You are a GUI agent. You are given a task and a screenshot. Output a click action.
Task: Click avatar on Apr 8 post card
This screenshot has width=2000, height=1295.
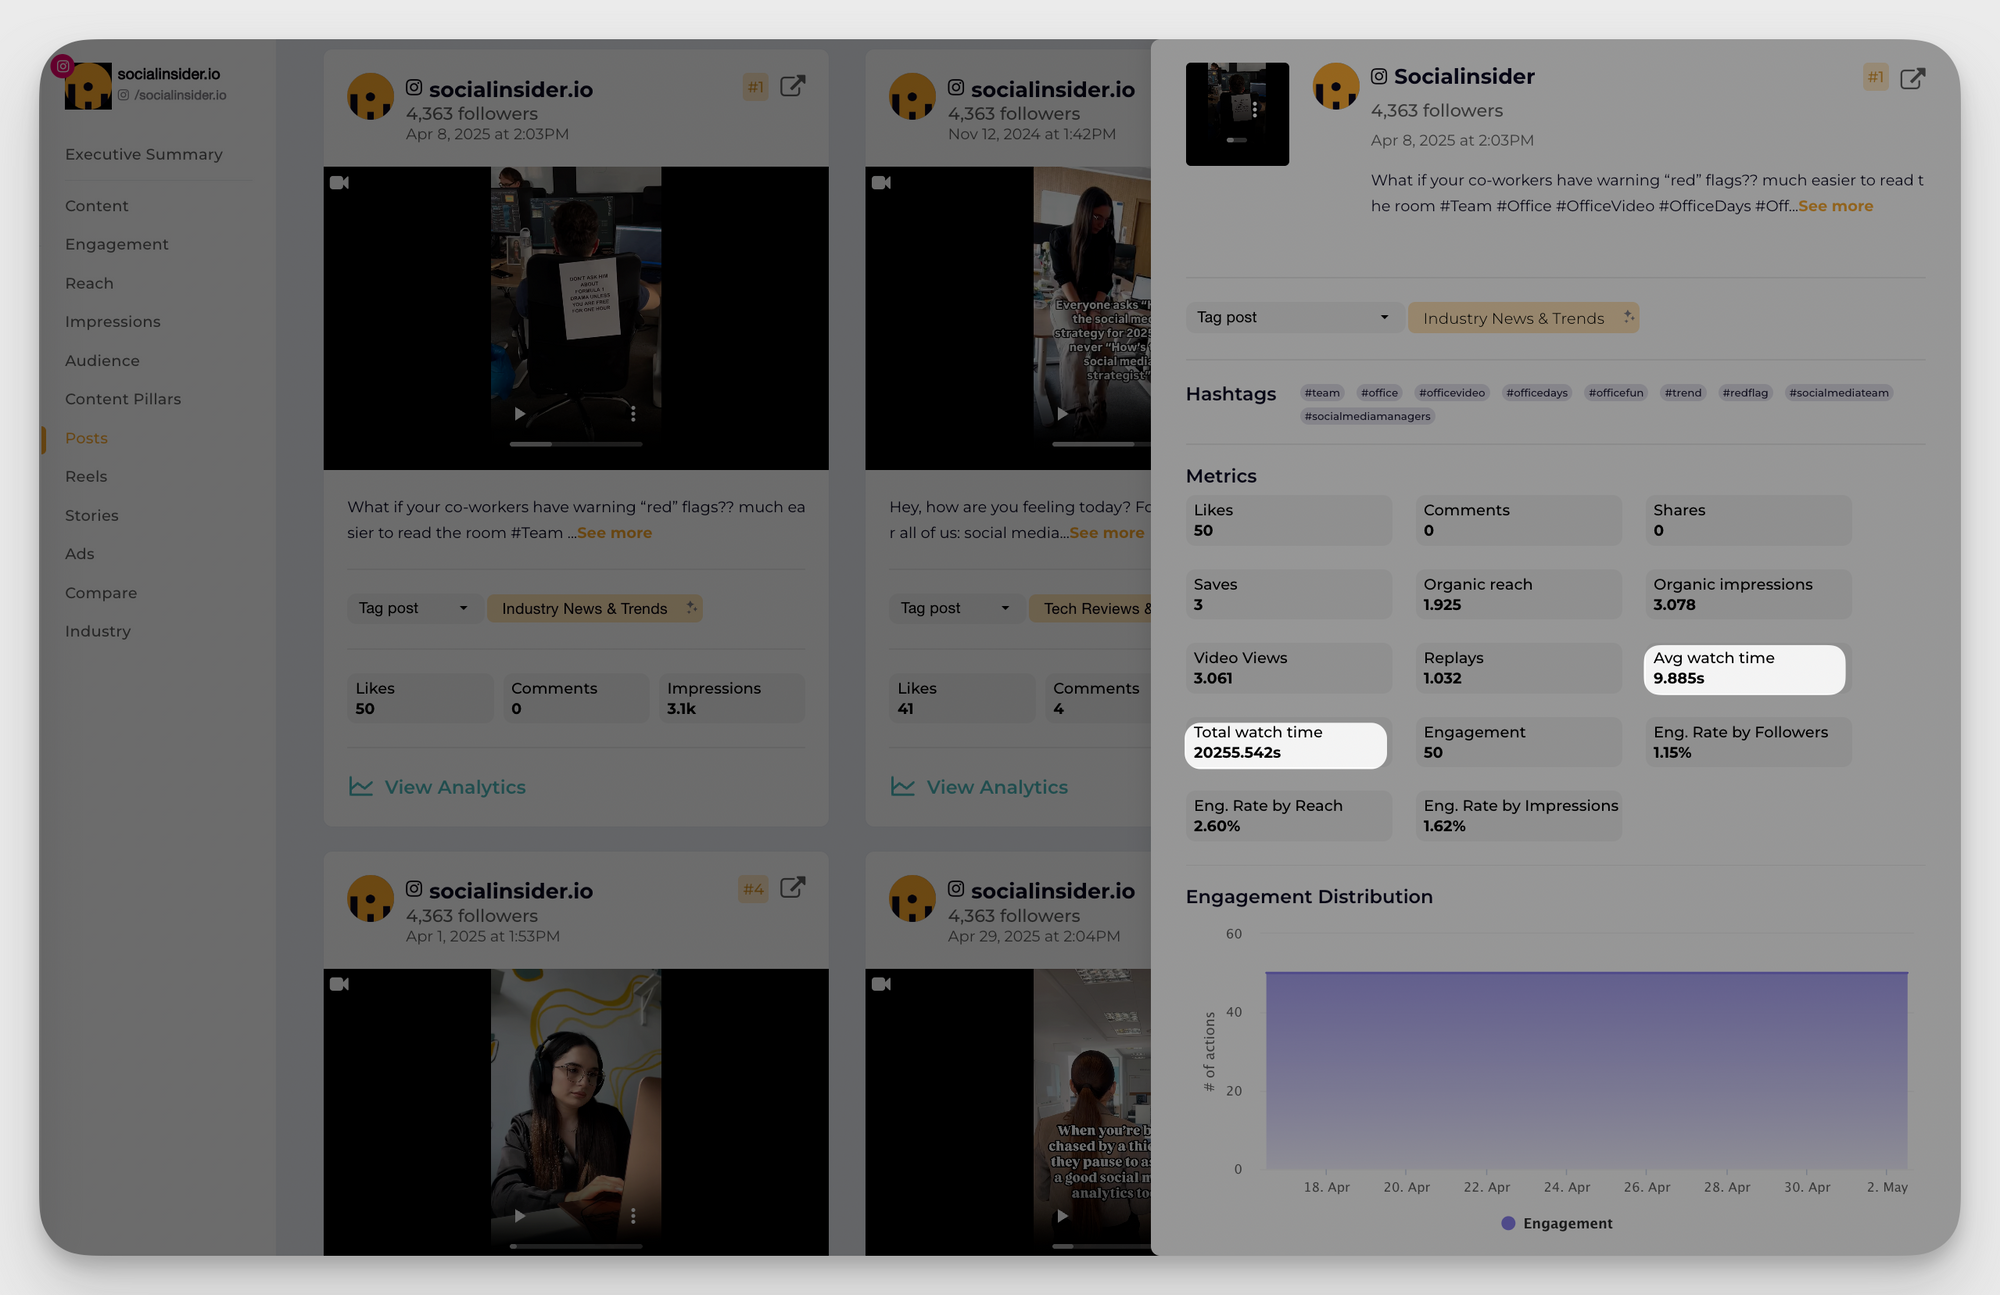(371, 97)
